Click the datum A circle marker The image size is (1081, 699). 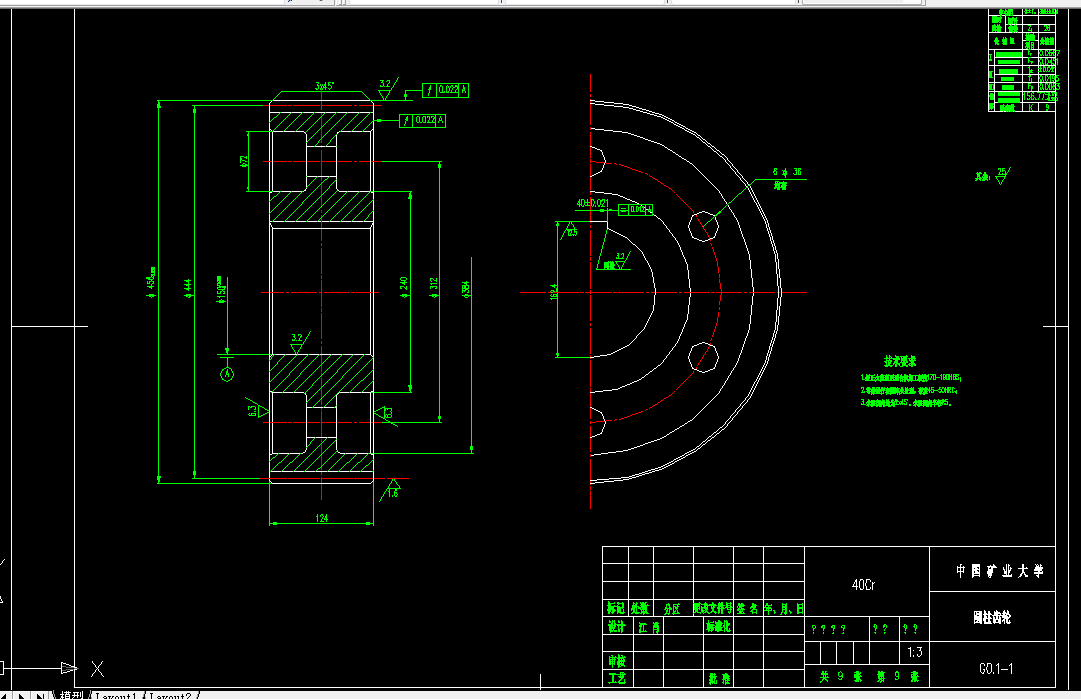(x=227, y=374)
